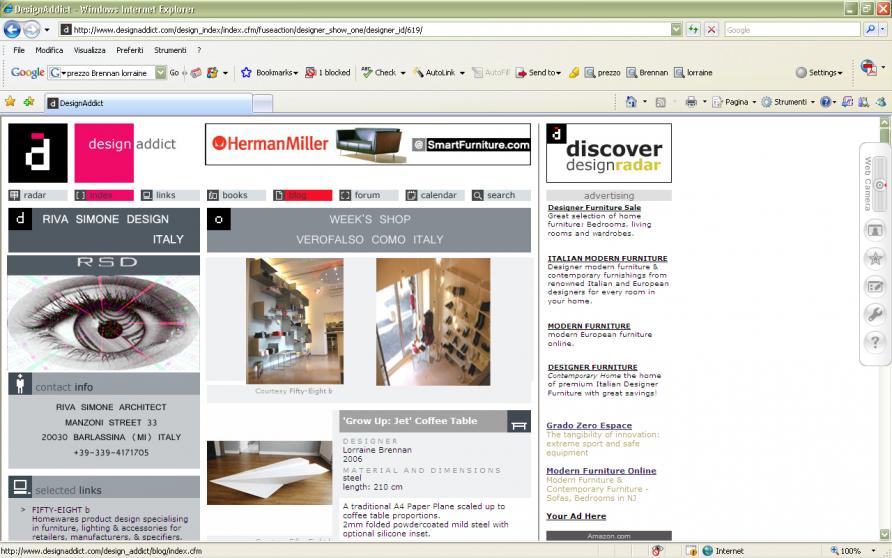Find word 'Brennan' on the page
892x558 pixels.
[647, 72]
